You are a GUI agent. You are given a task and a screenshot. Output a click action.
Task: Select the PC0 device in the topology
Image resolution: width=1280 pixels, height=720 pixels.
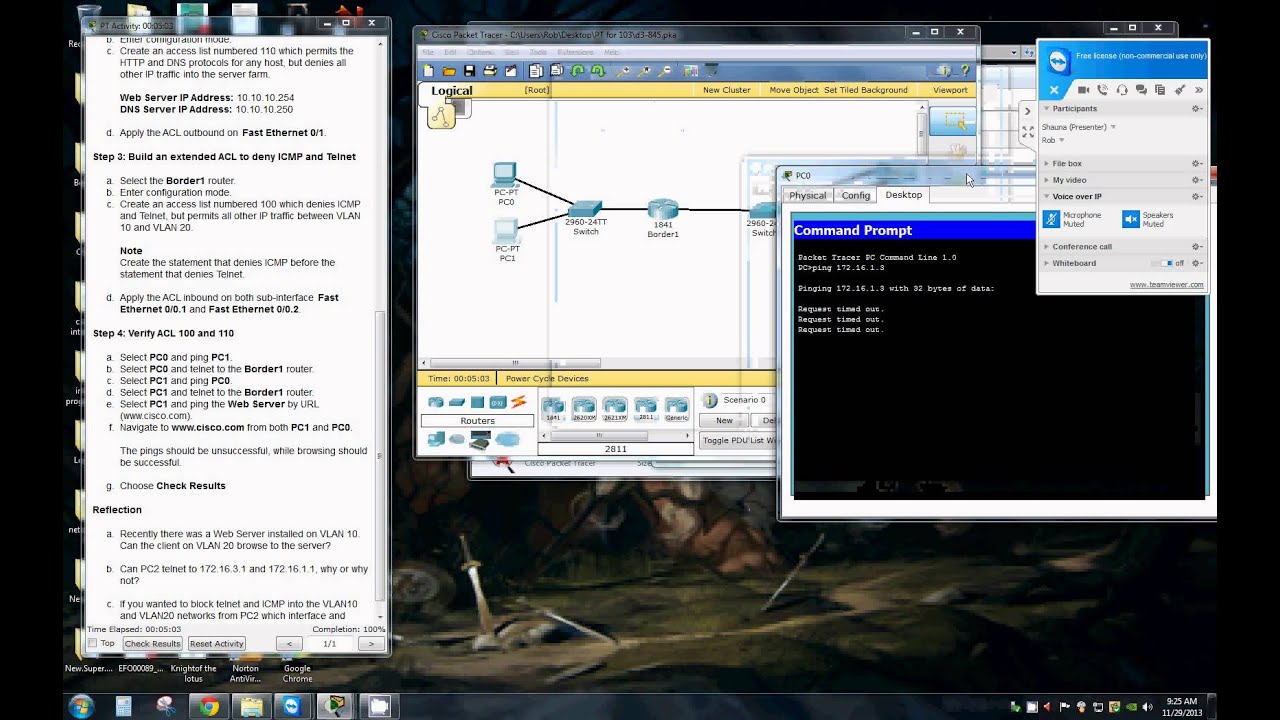pyautogui.click(x=505, y=176)
